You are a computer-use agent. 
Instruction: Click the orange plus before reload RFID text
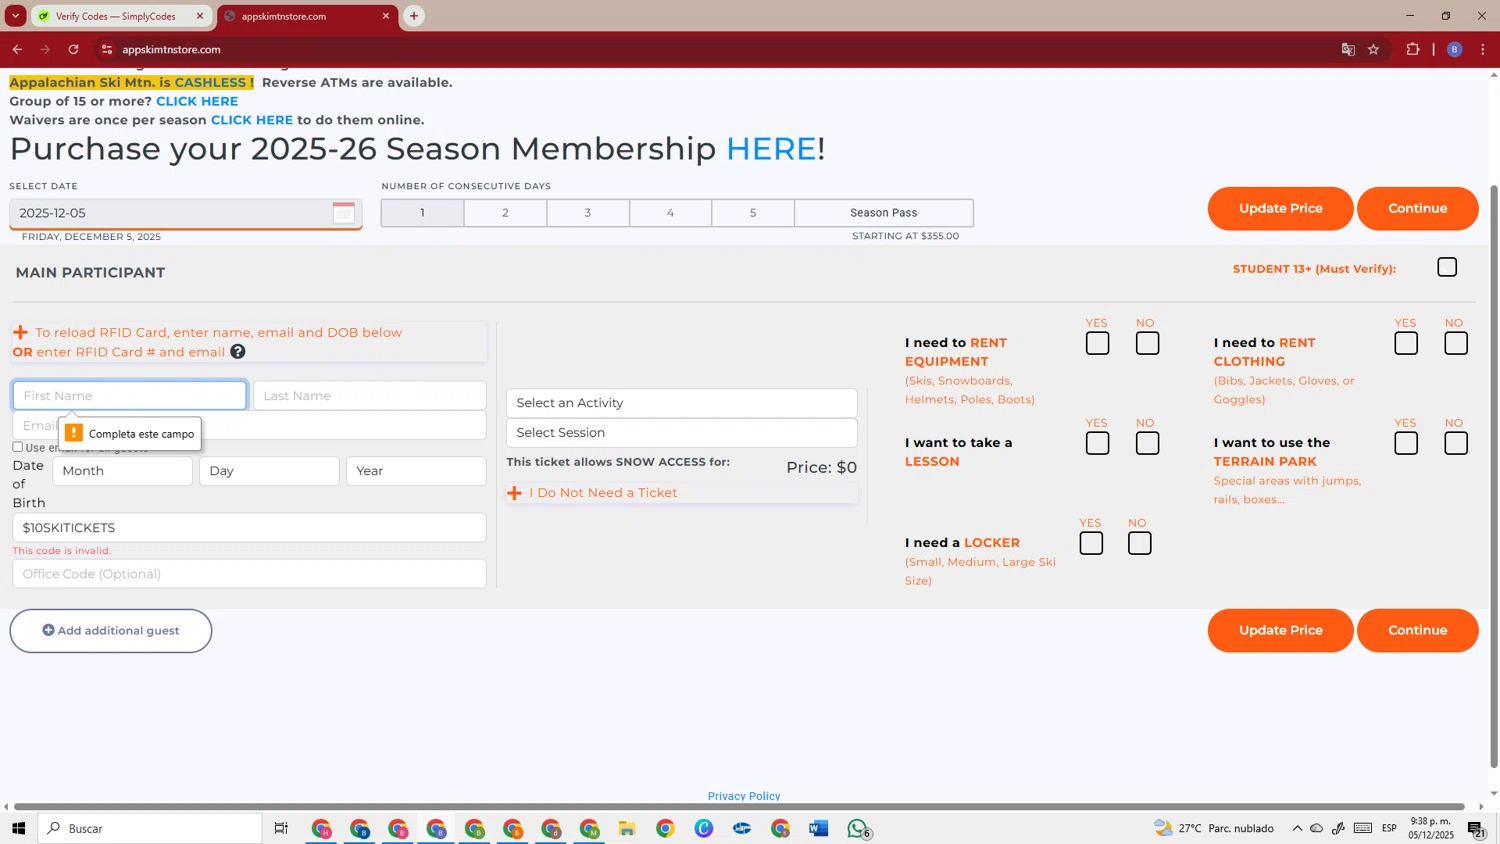20,332
